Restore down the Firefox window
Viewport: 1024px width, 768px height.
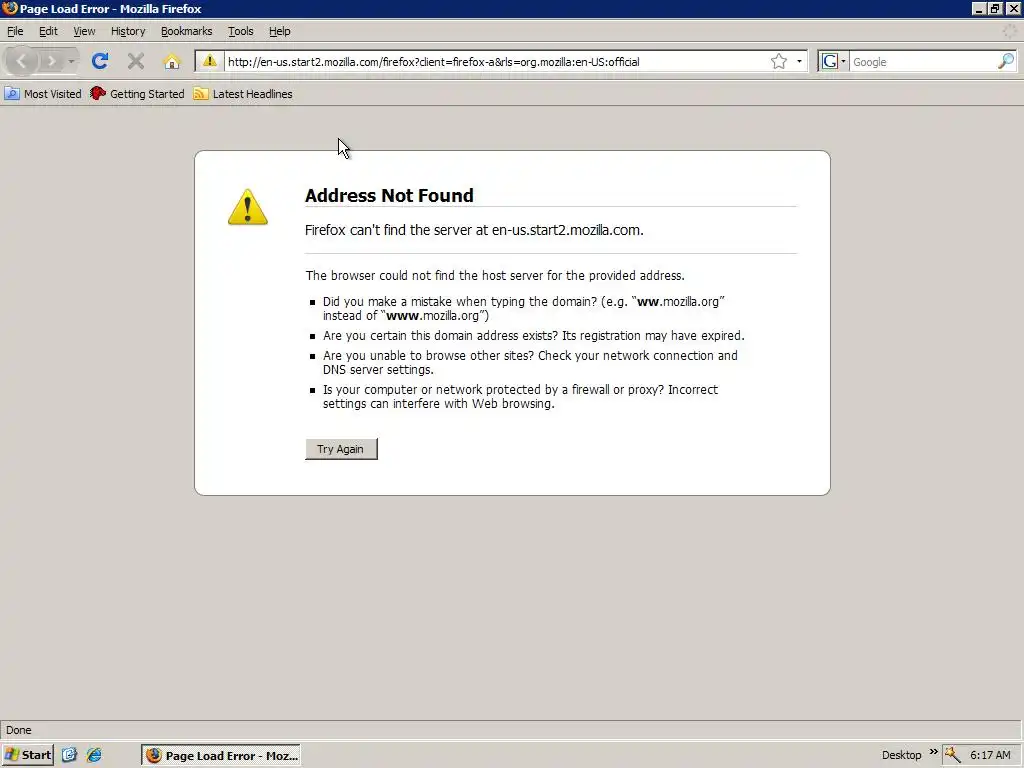995,8
